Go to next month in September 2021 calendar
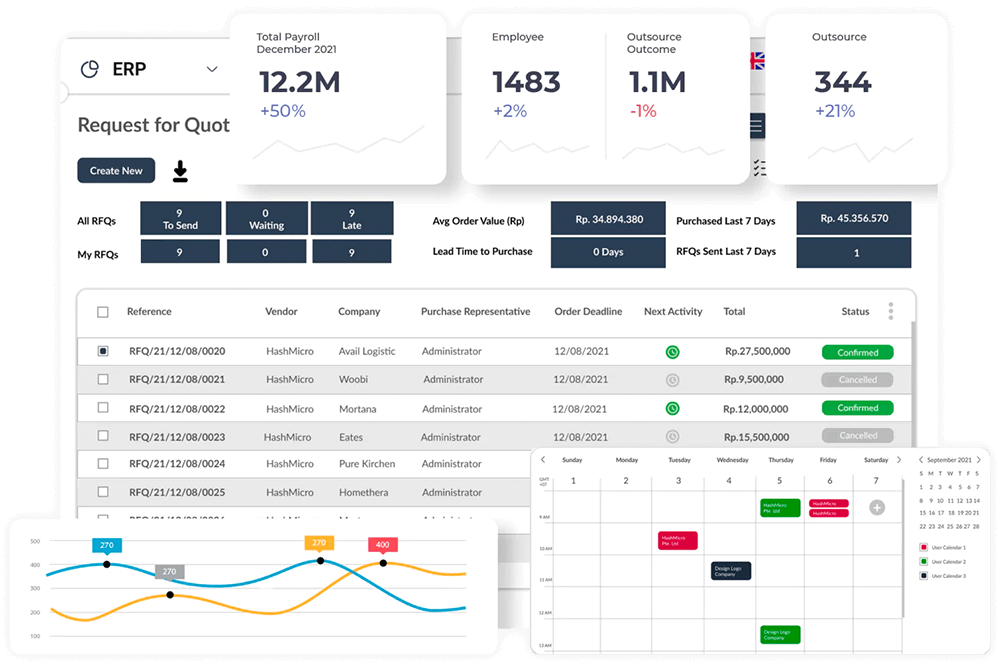This screenshot has width=1000, height=668. click(x=979, y=460)
